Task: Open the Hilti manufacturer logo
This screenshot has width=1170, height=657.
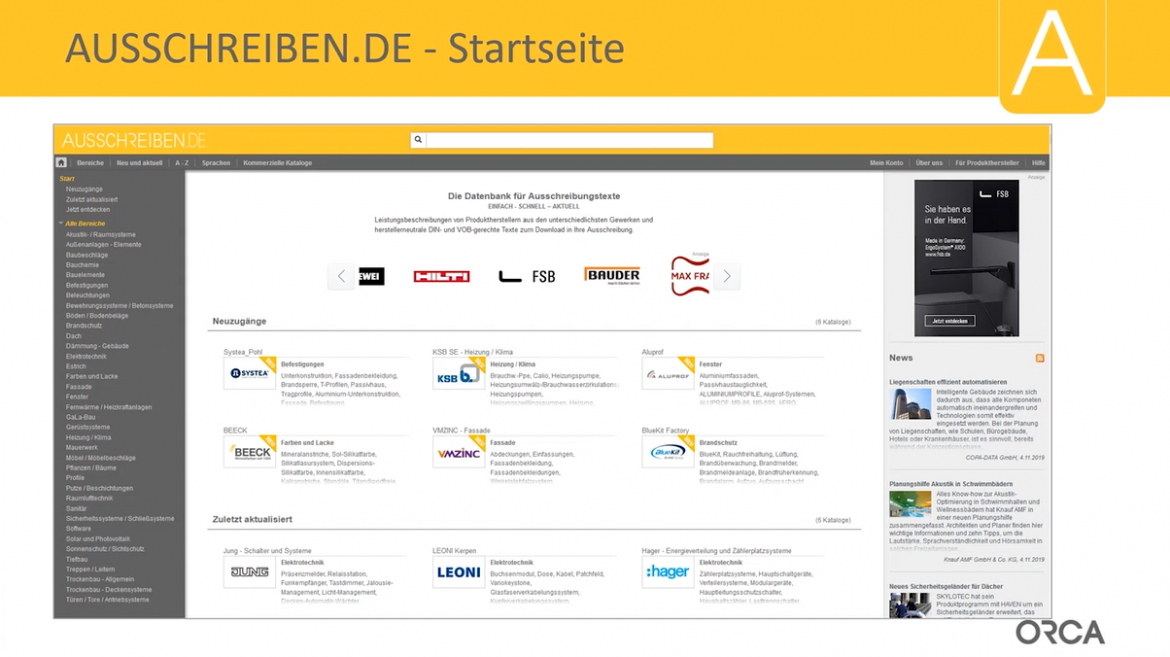Action: [x=441, y=276]
